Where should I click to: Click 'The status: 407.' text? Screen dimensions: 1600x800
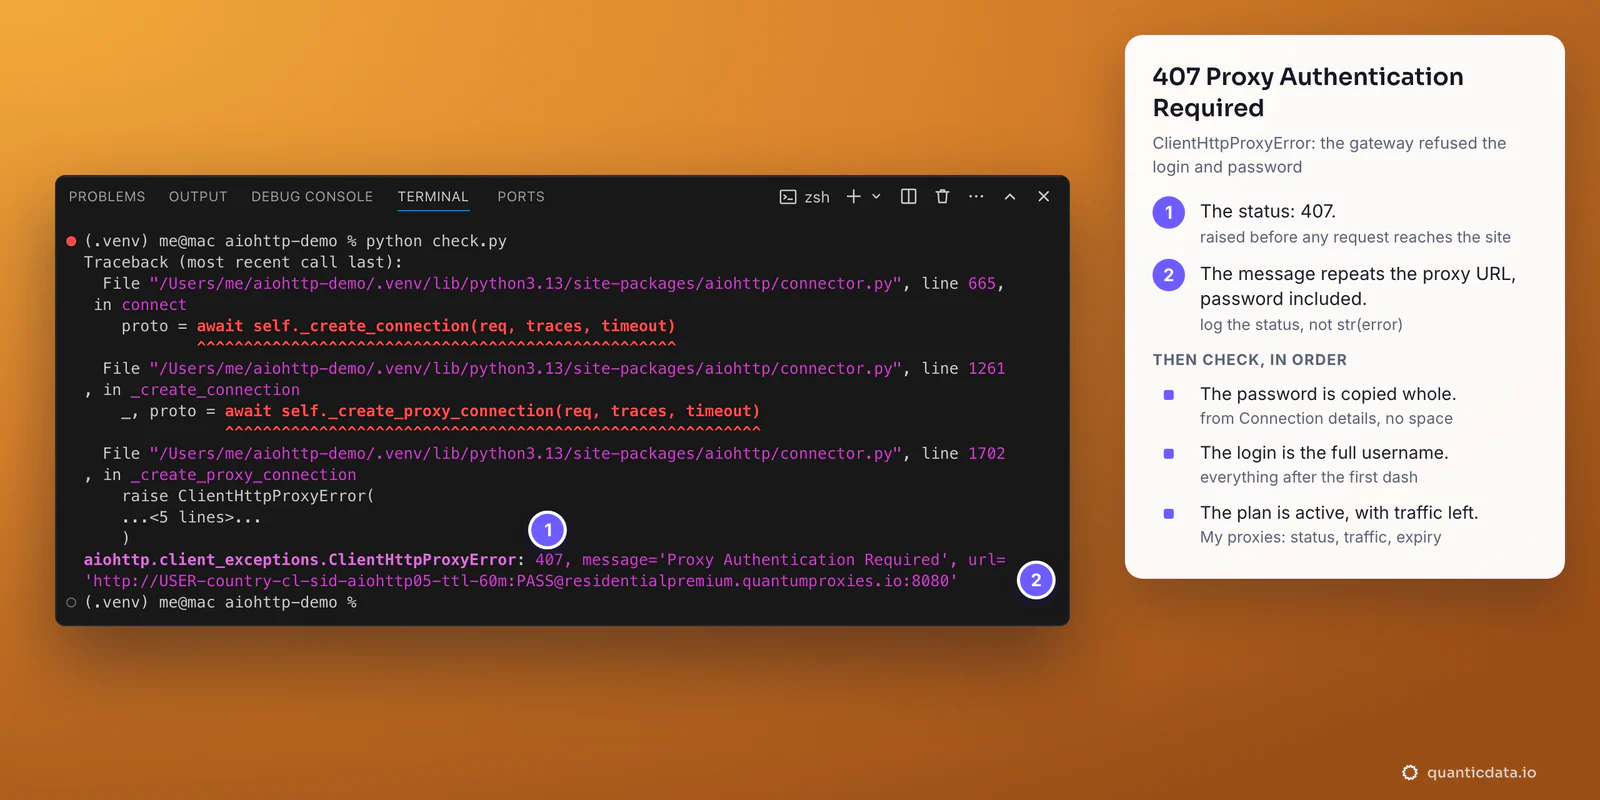[1268, 211]
